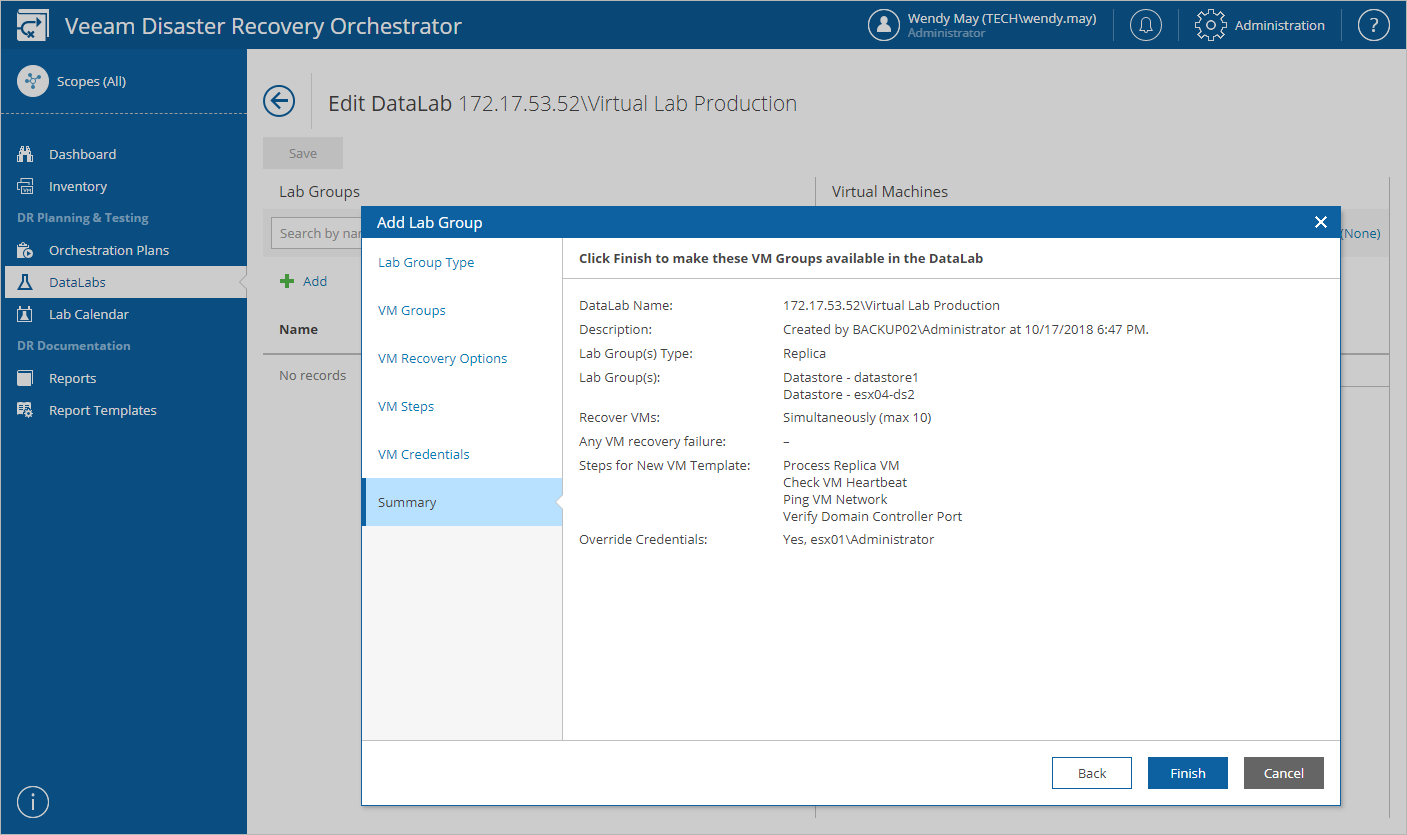Click 'Check VM Heartbeat' step text
Viewport: 1407px width, 835px height.
coord(845,482)
